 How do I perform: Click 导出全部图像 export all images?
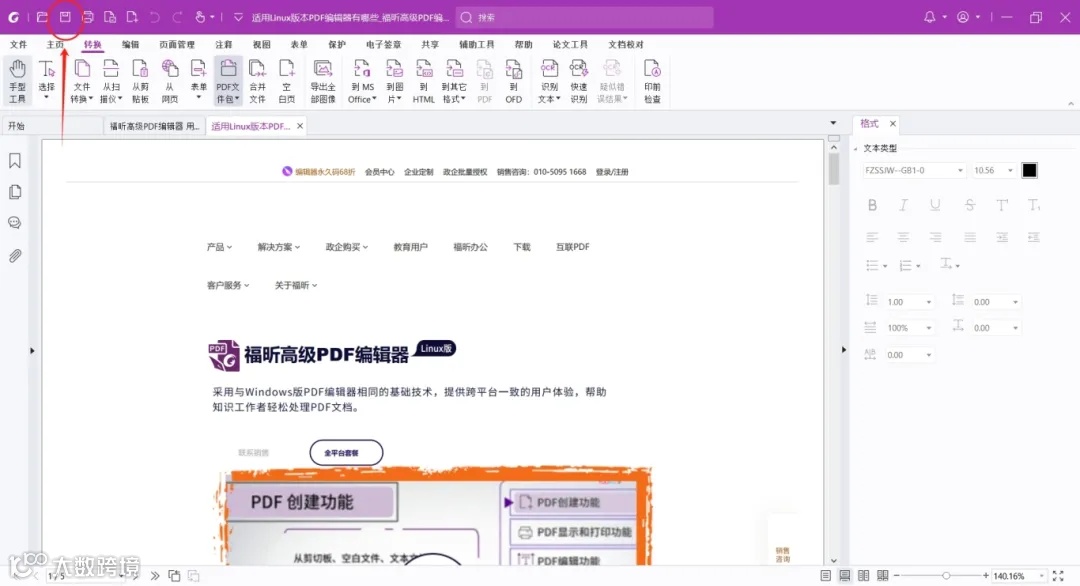click(x=323, y=81)
